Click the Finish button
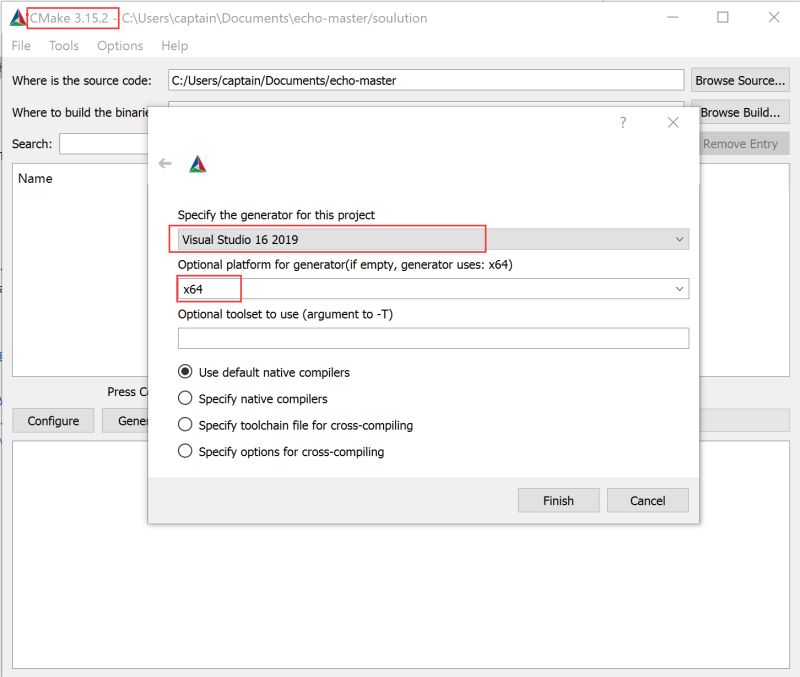 coord(558,500)
